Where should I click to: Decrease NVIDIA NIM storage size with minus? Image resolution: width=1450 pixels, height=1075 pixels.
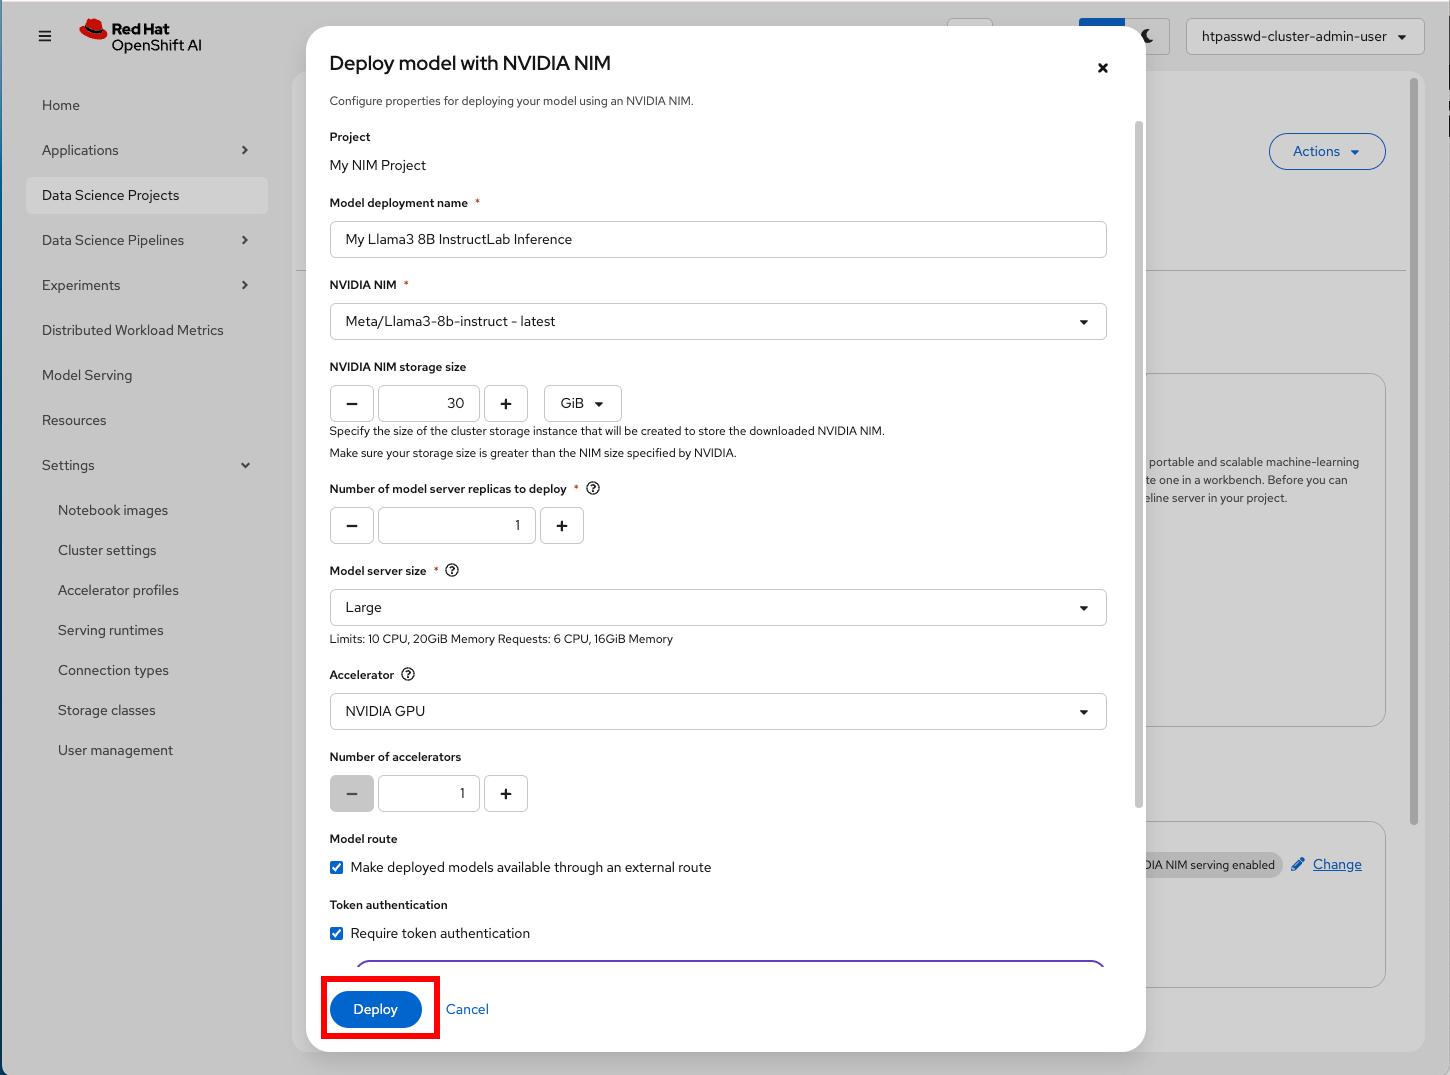tap(352, 403)
